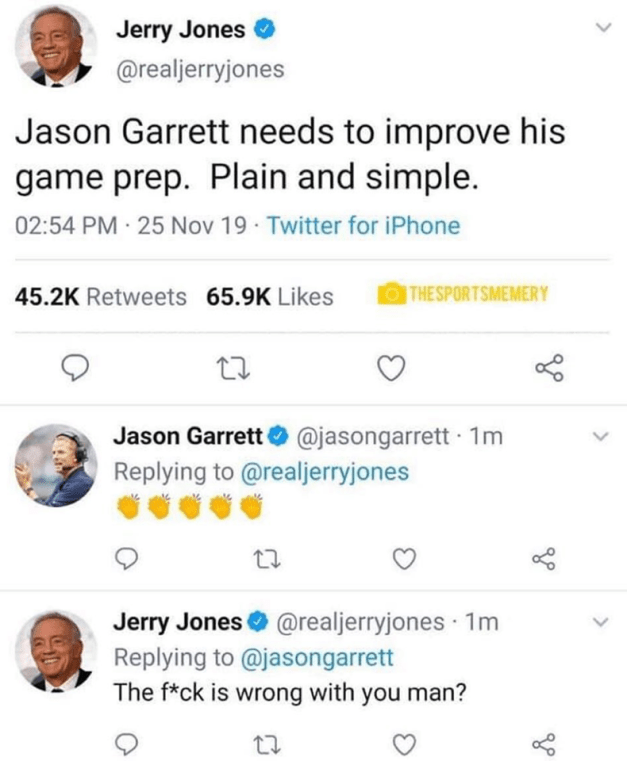Screen dimensions: 627x761
Task: Share the main game prep tweet
Action: (x=550, y=368)
